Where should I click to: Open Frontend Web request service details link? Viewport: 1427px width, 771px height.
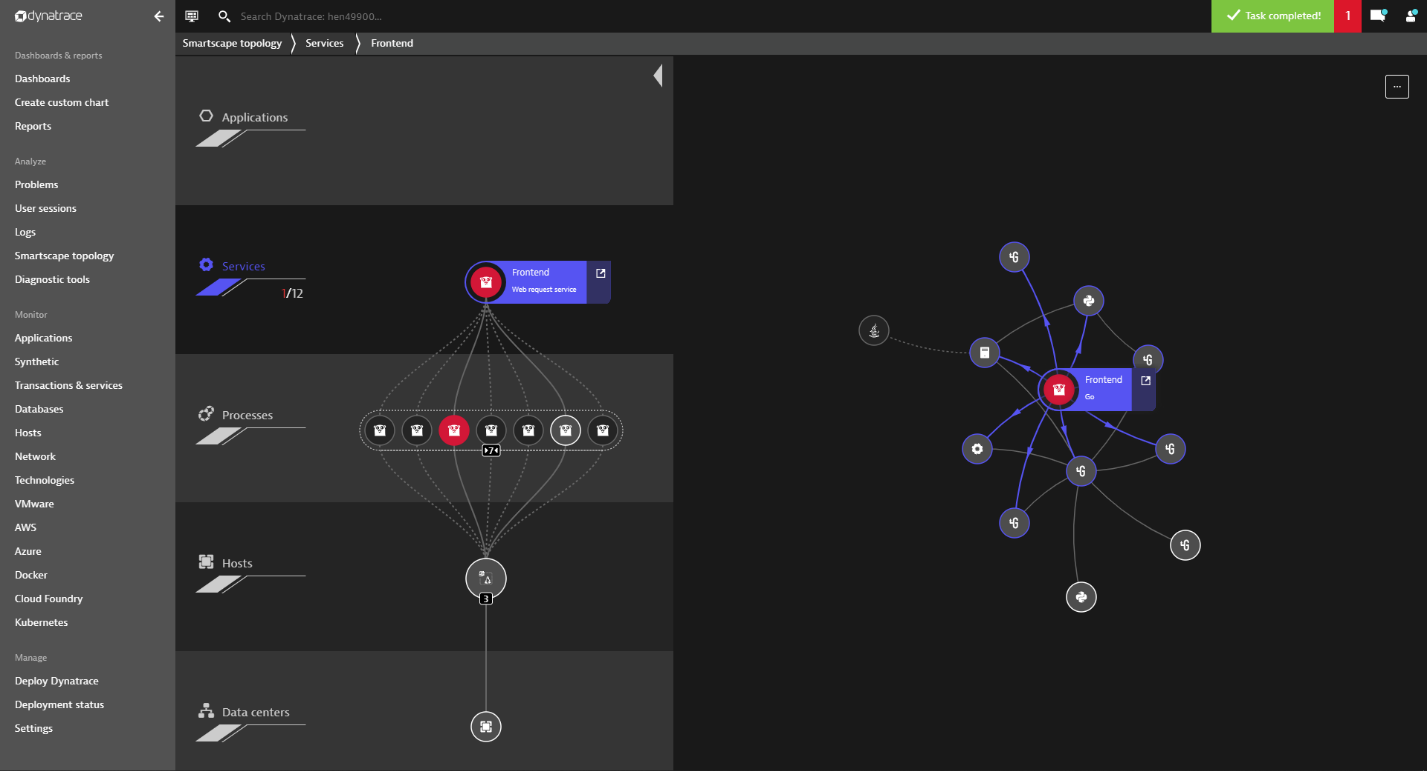(600, 273)
